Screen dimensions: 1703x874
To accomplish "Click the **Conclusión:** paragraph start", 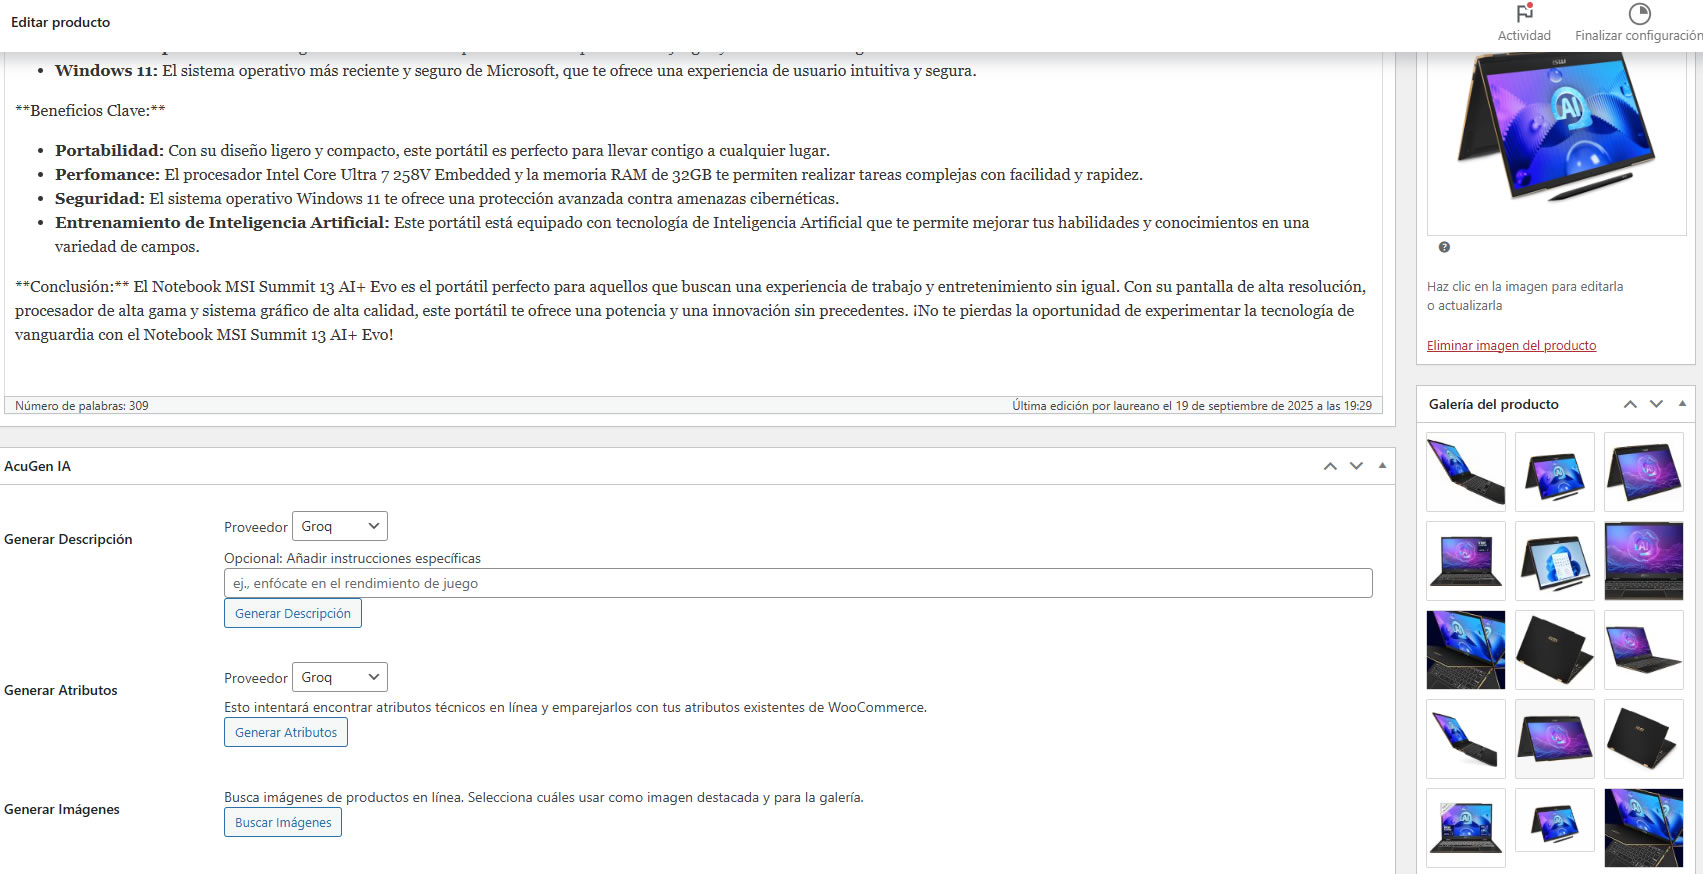I will point(72,287).
